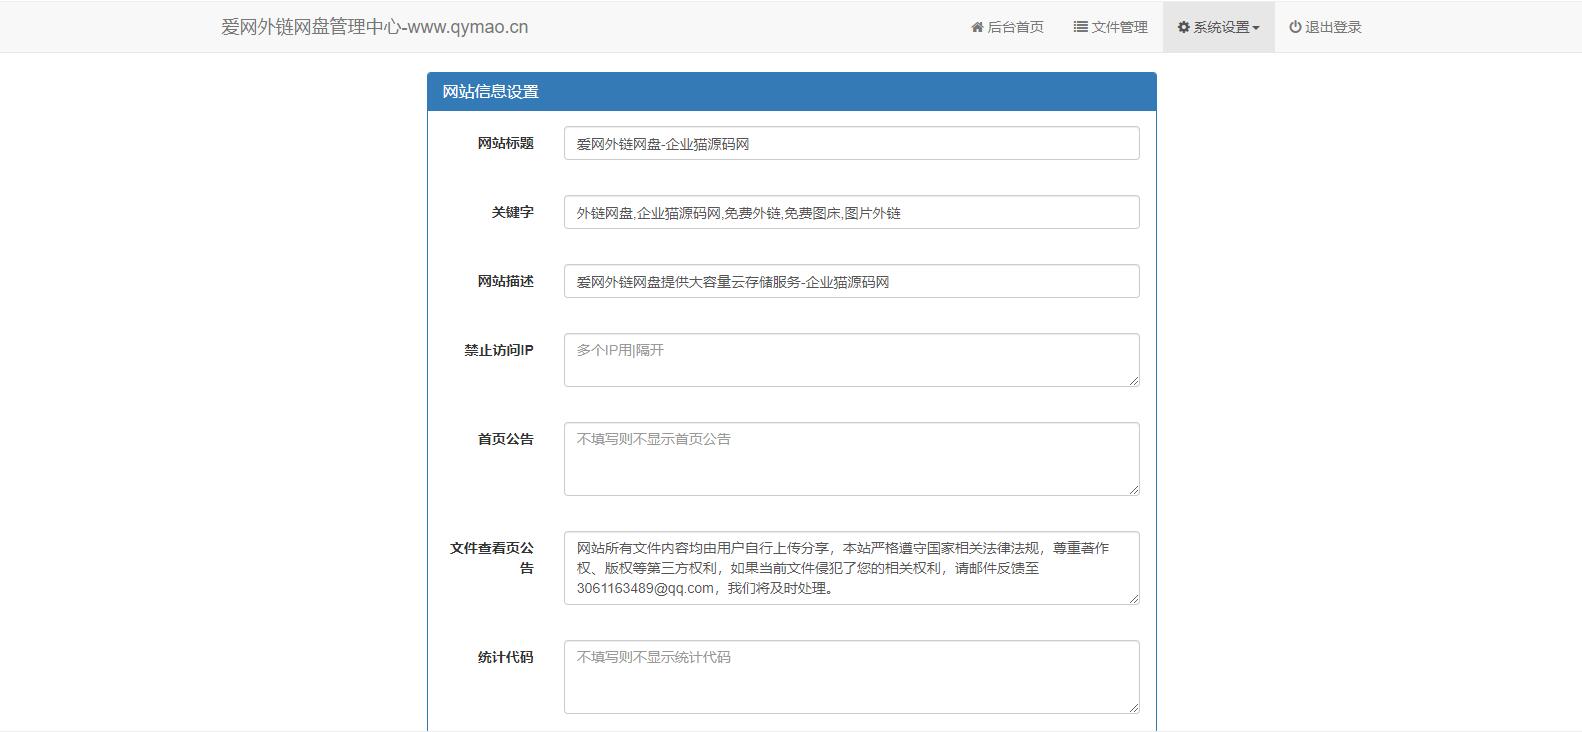Open the 爱网外链网盘管理中心 brand link
The height and width of the screenshot is (732, 1582).
[x=374, y=27]
